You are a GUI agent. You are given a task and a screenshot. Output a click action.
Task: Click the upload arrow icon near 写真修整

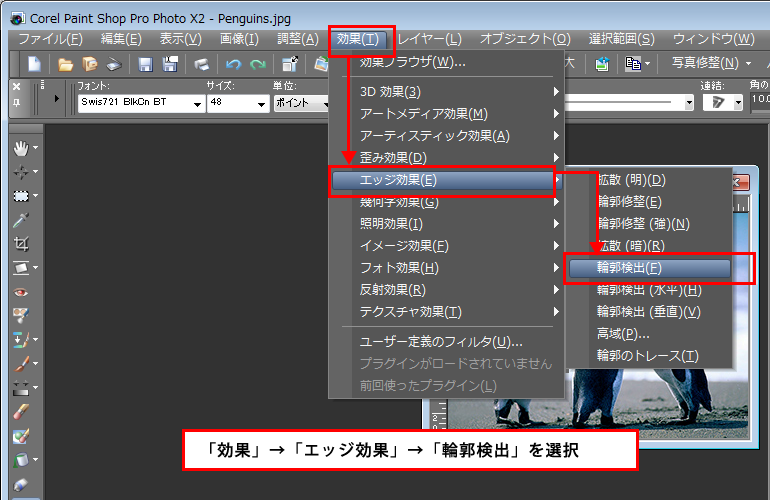tap(602, 64)
